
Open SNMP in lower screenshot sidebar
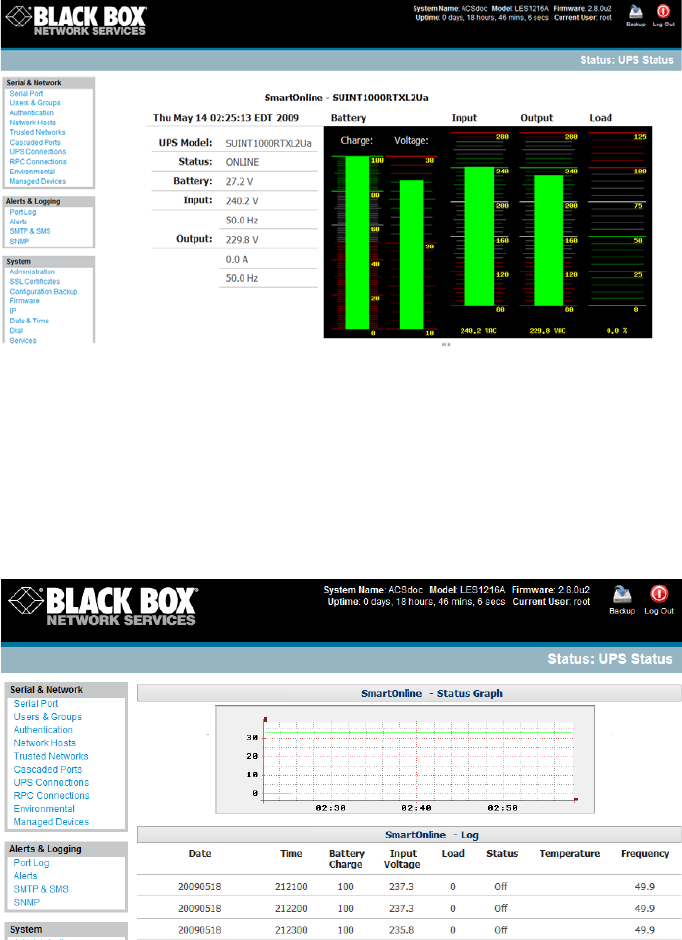pos(27,903)
